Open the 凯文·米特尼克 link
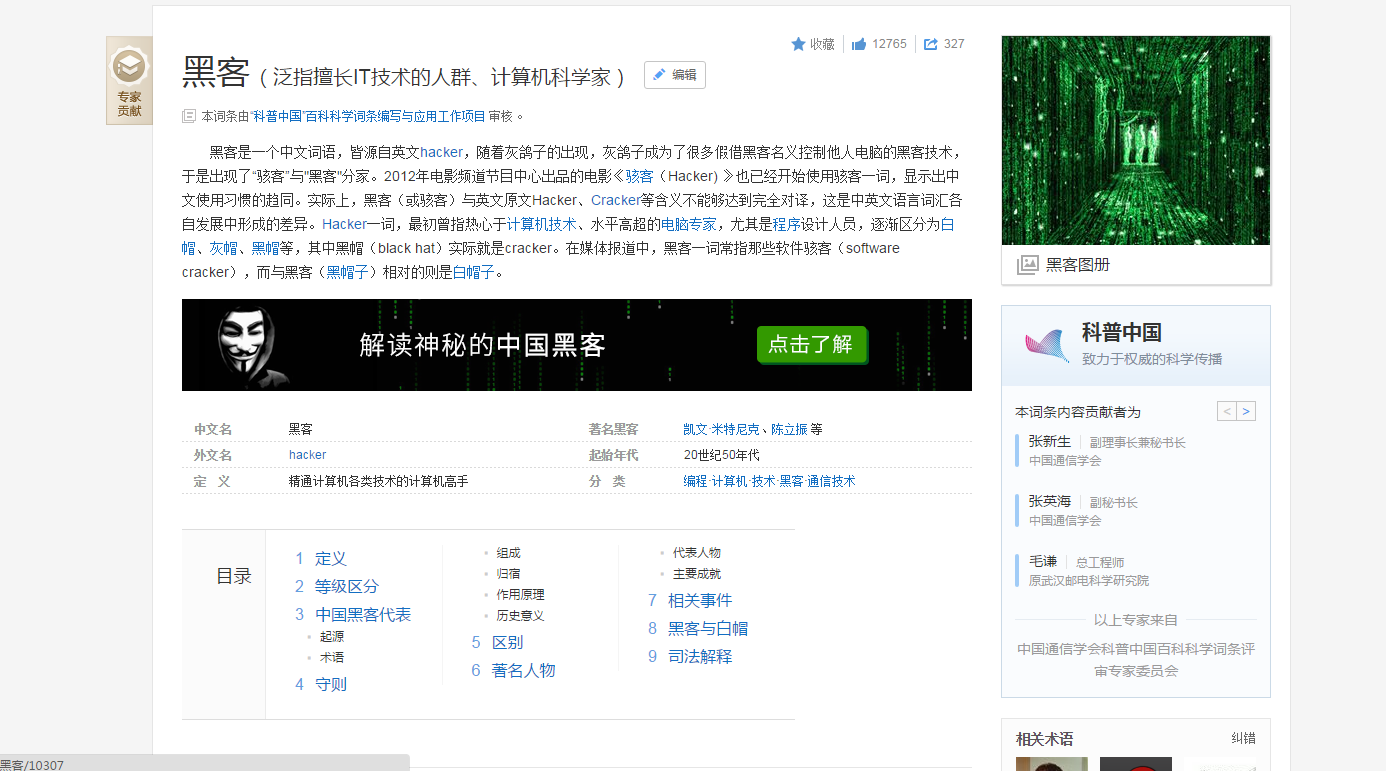The image size is (1386, 771). 721,429
